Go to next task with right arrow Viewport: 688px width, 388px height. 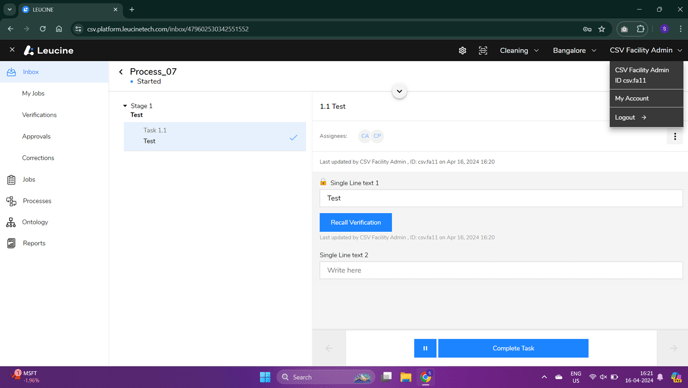[x=673, y=348]
